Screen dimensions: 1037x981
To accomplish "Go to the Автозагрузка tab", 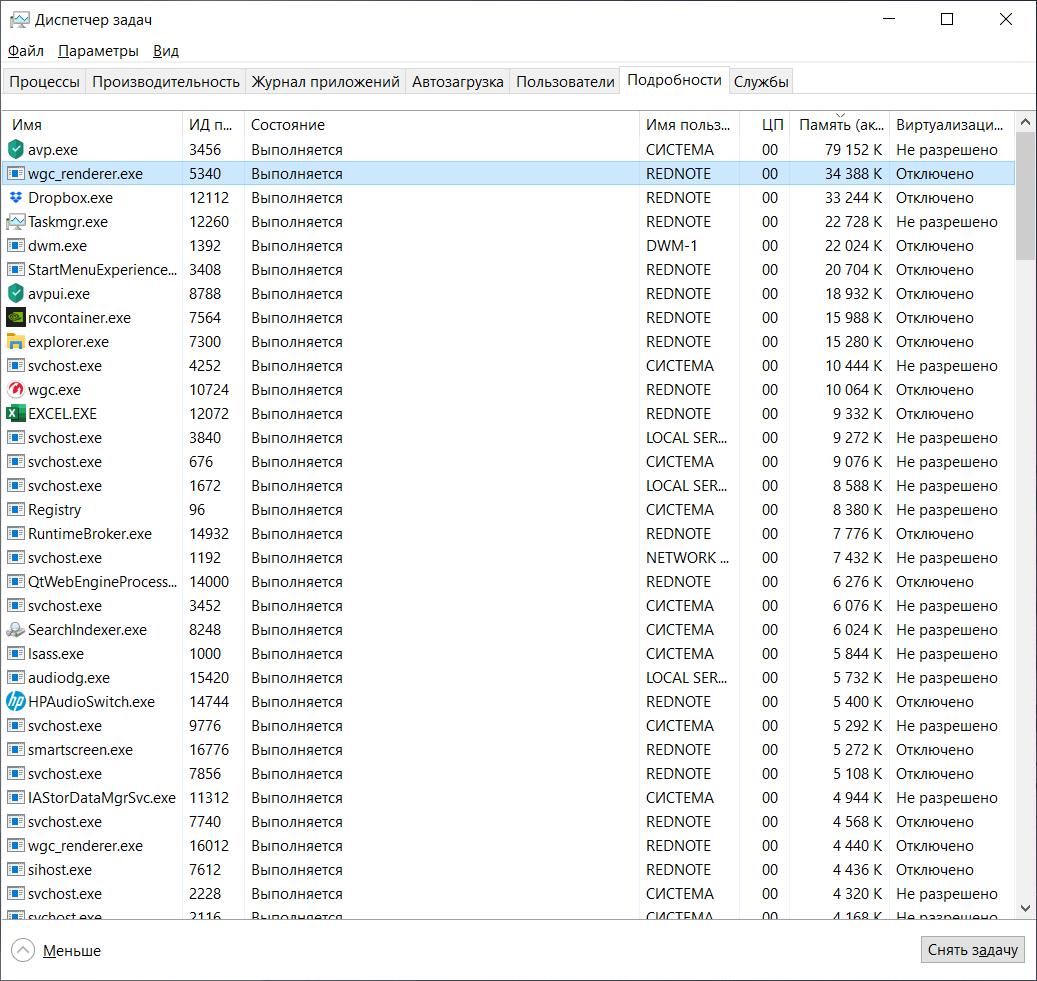I will 458,82.
